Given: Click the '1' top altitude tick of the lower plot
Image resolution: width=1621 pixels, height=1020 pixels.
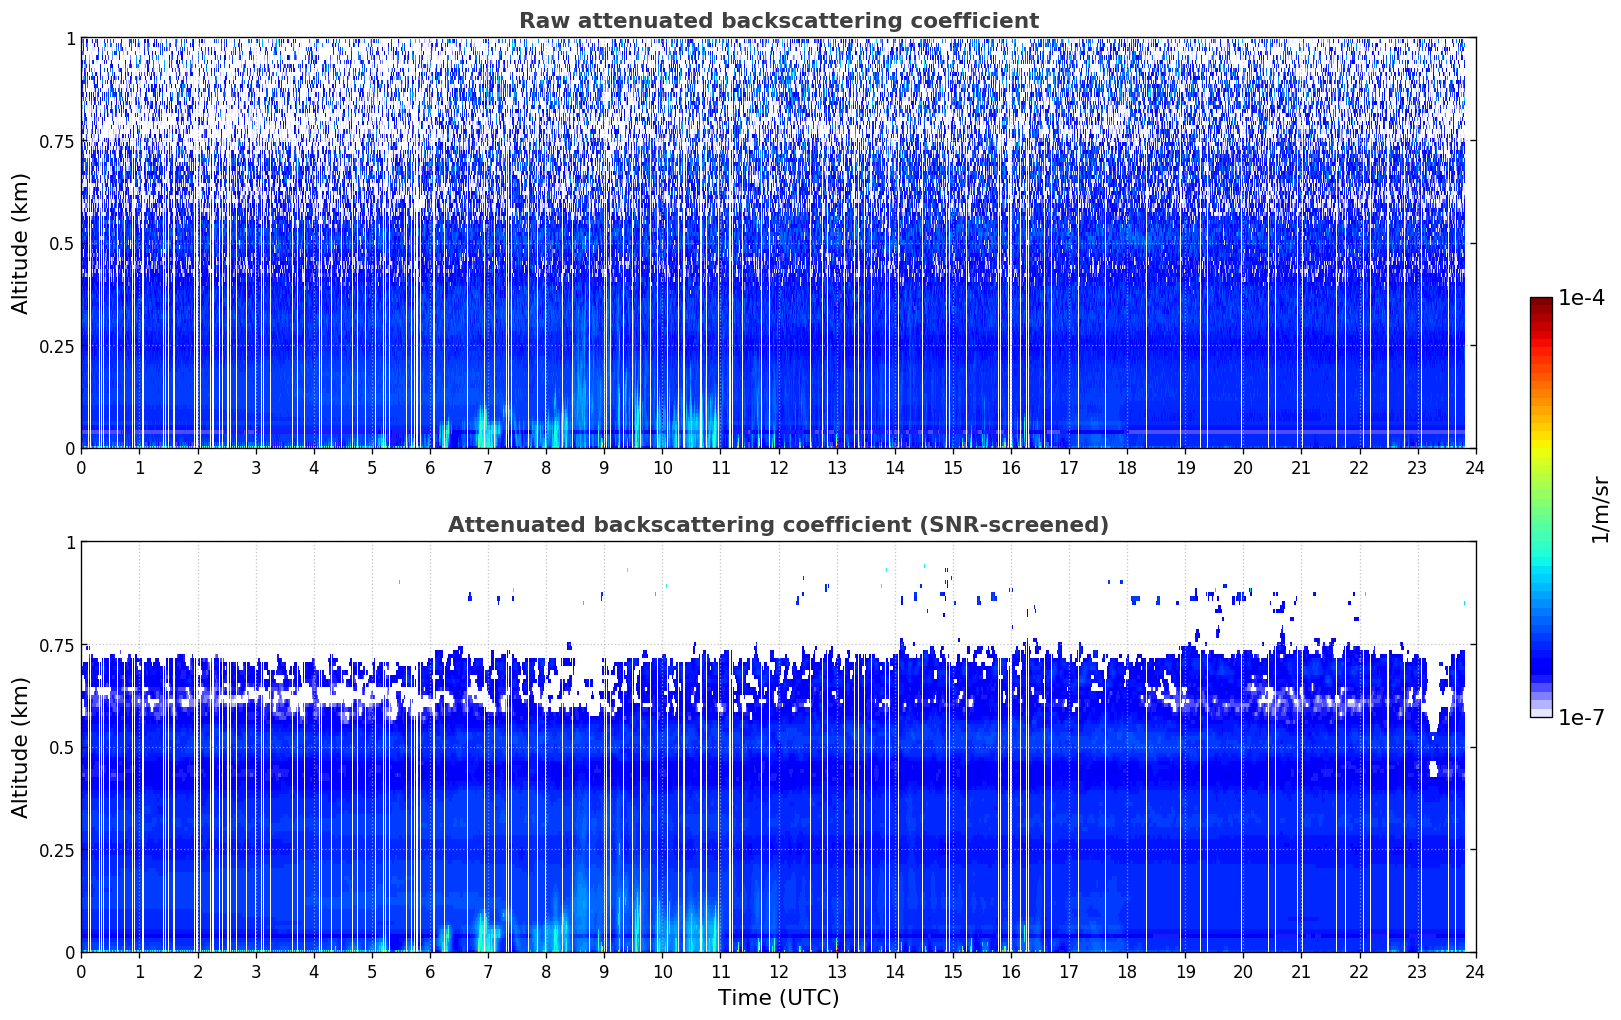Looking at the screenshot, I should [70, 543].
